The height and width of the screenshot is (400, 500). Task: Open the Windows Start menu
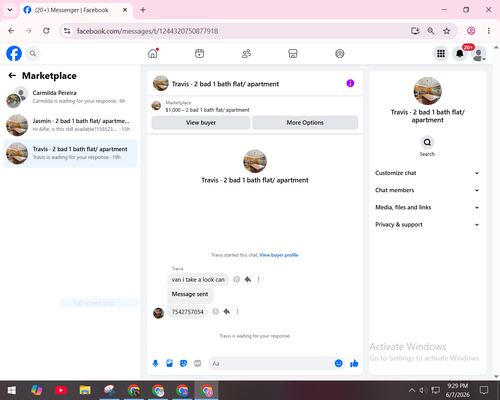click(x=12, y=390)
